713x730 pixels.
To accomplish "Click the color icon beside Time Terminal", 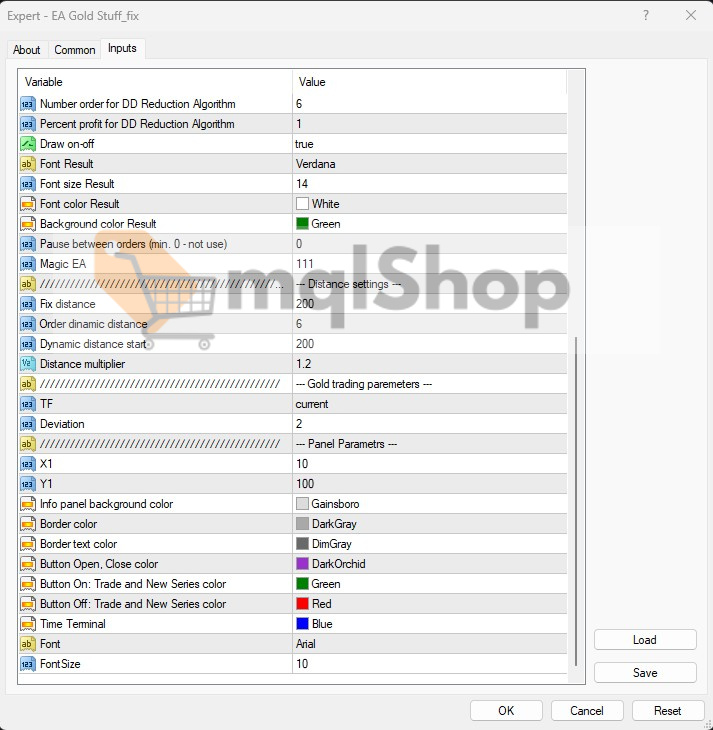I will [27, 624].
